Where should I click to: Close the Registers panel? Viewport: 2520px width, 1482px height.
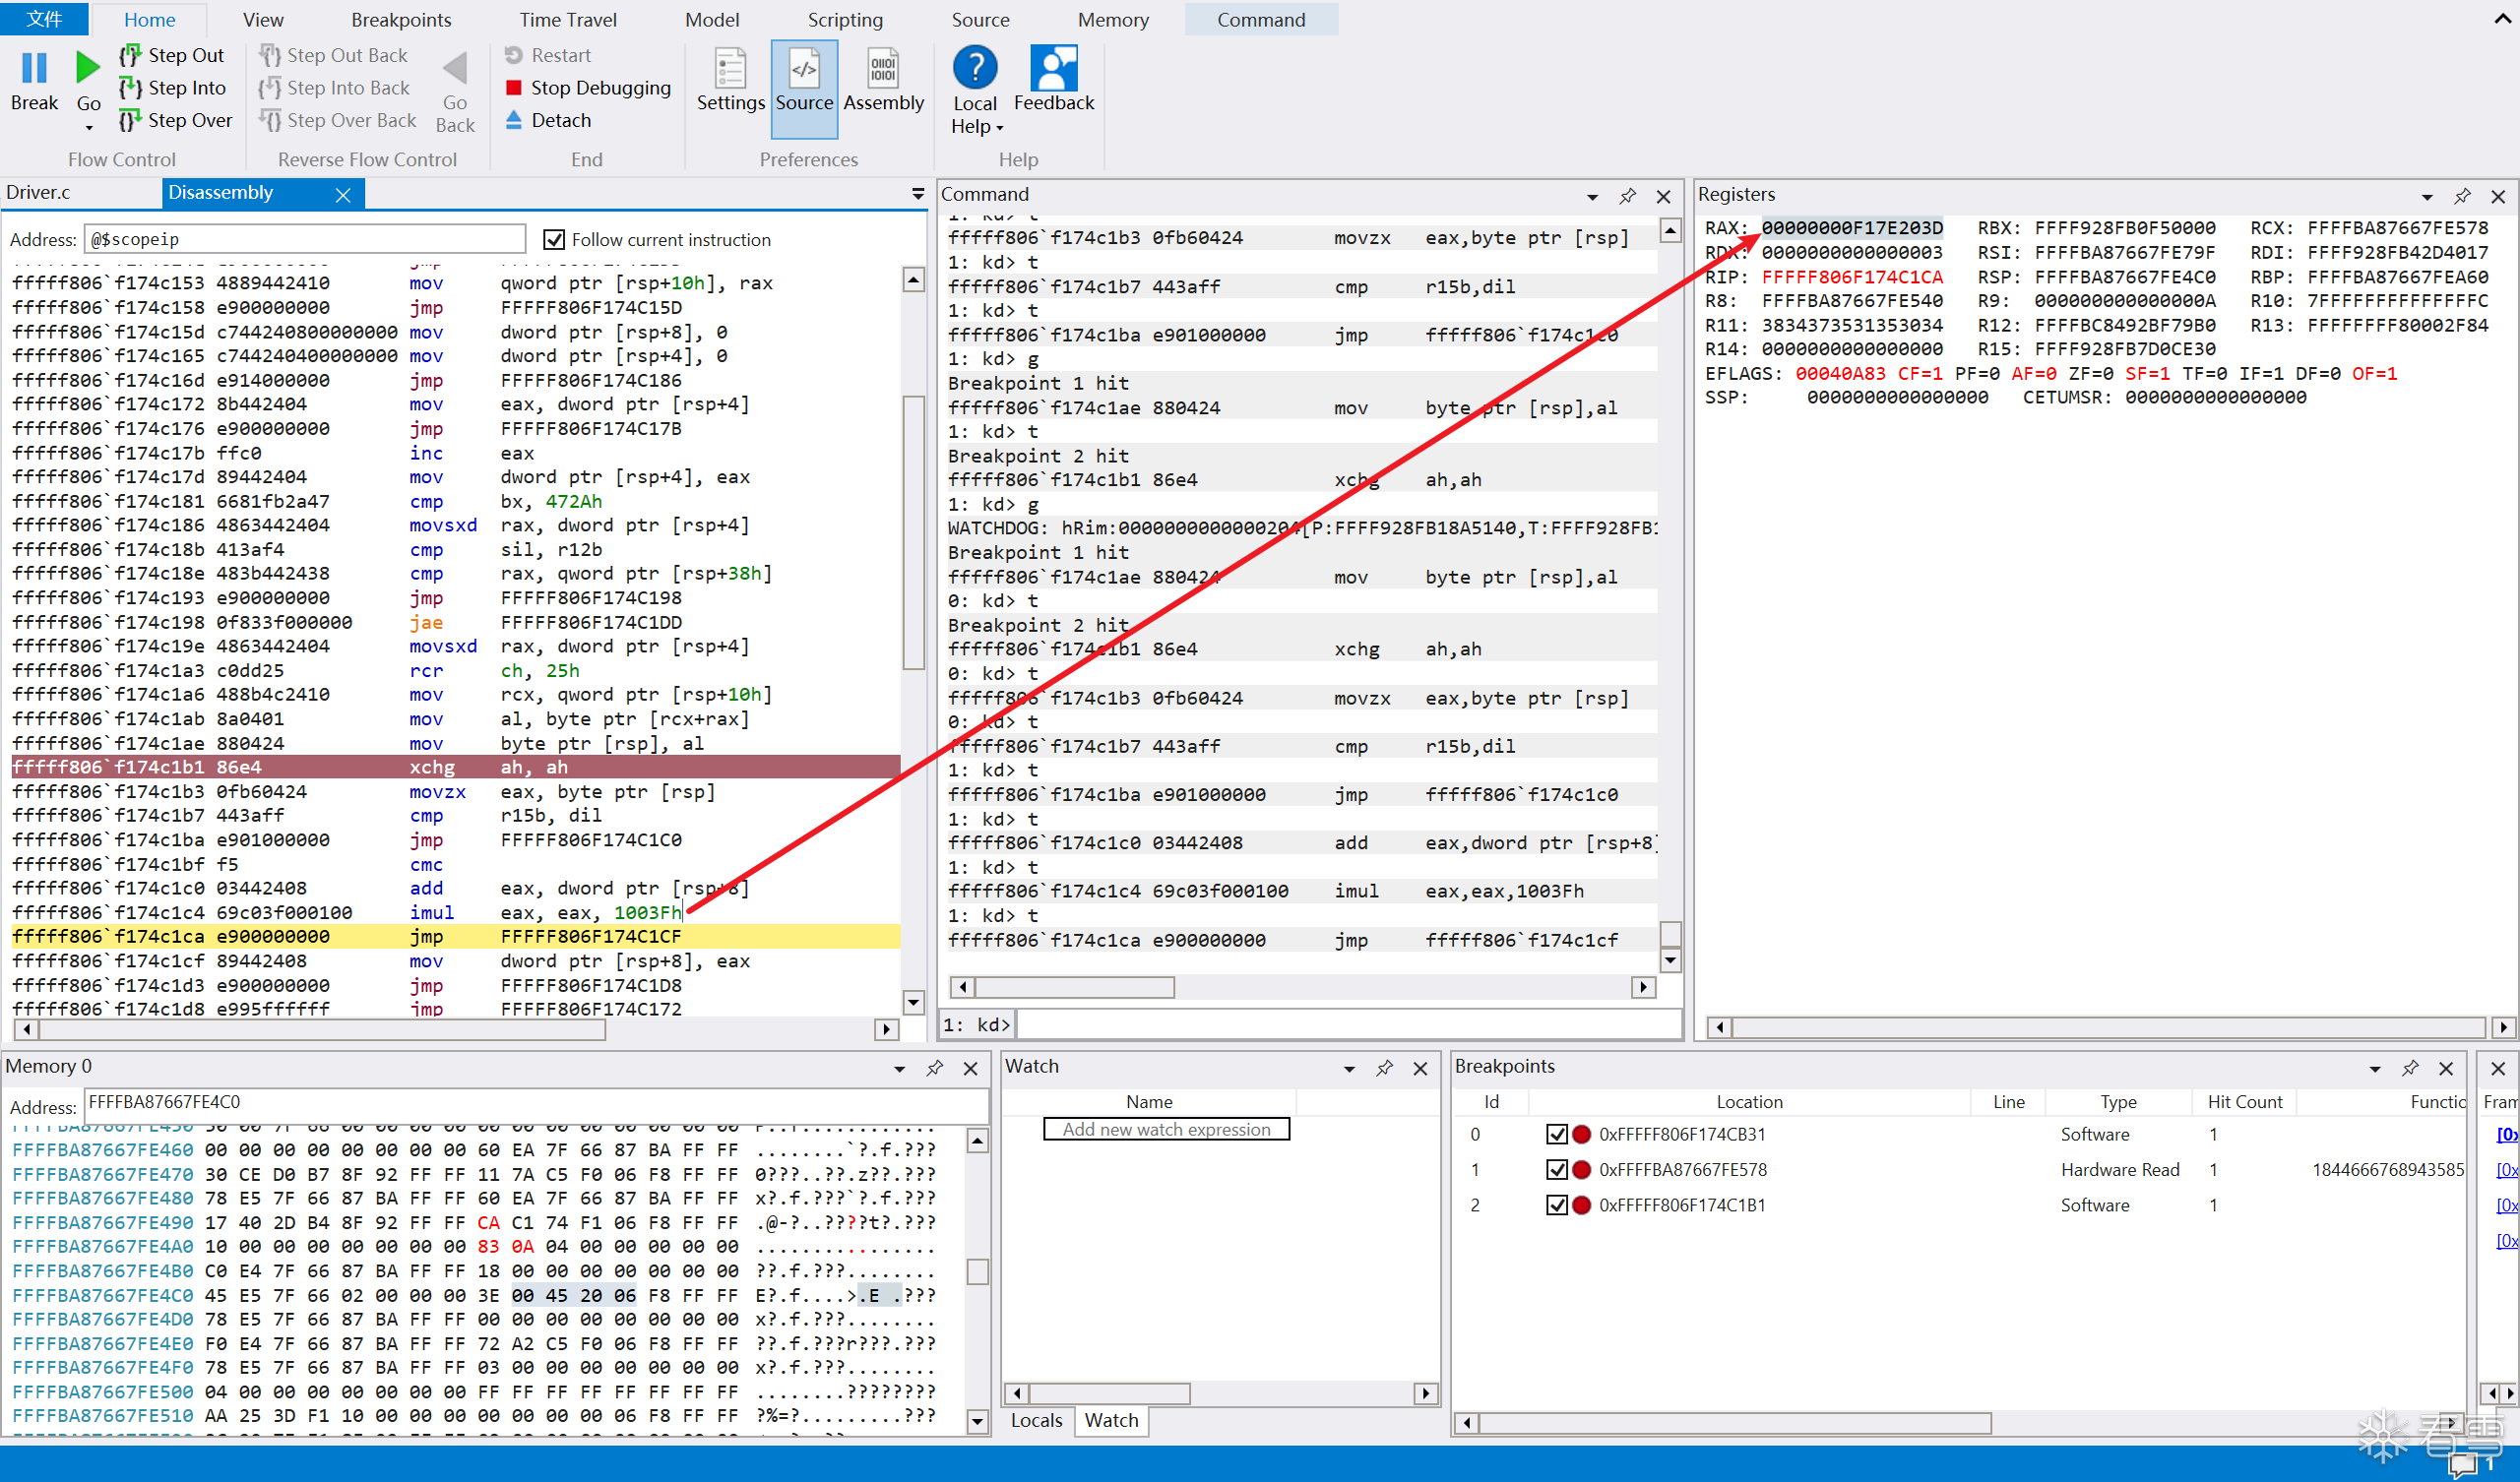click(x=2498, y=196)
